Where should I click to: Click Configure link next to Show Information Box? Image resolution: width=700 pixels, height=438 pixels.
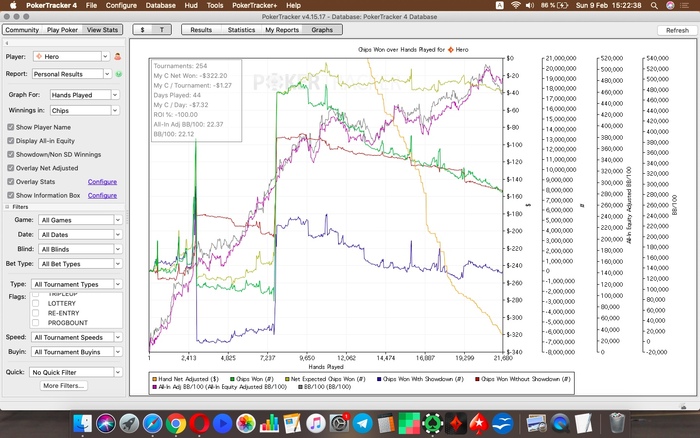(x=102, y=196)
